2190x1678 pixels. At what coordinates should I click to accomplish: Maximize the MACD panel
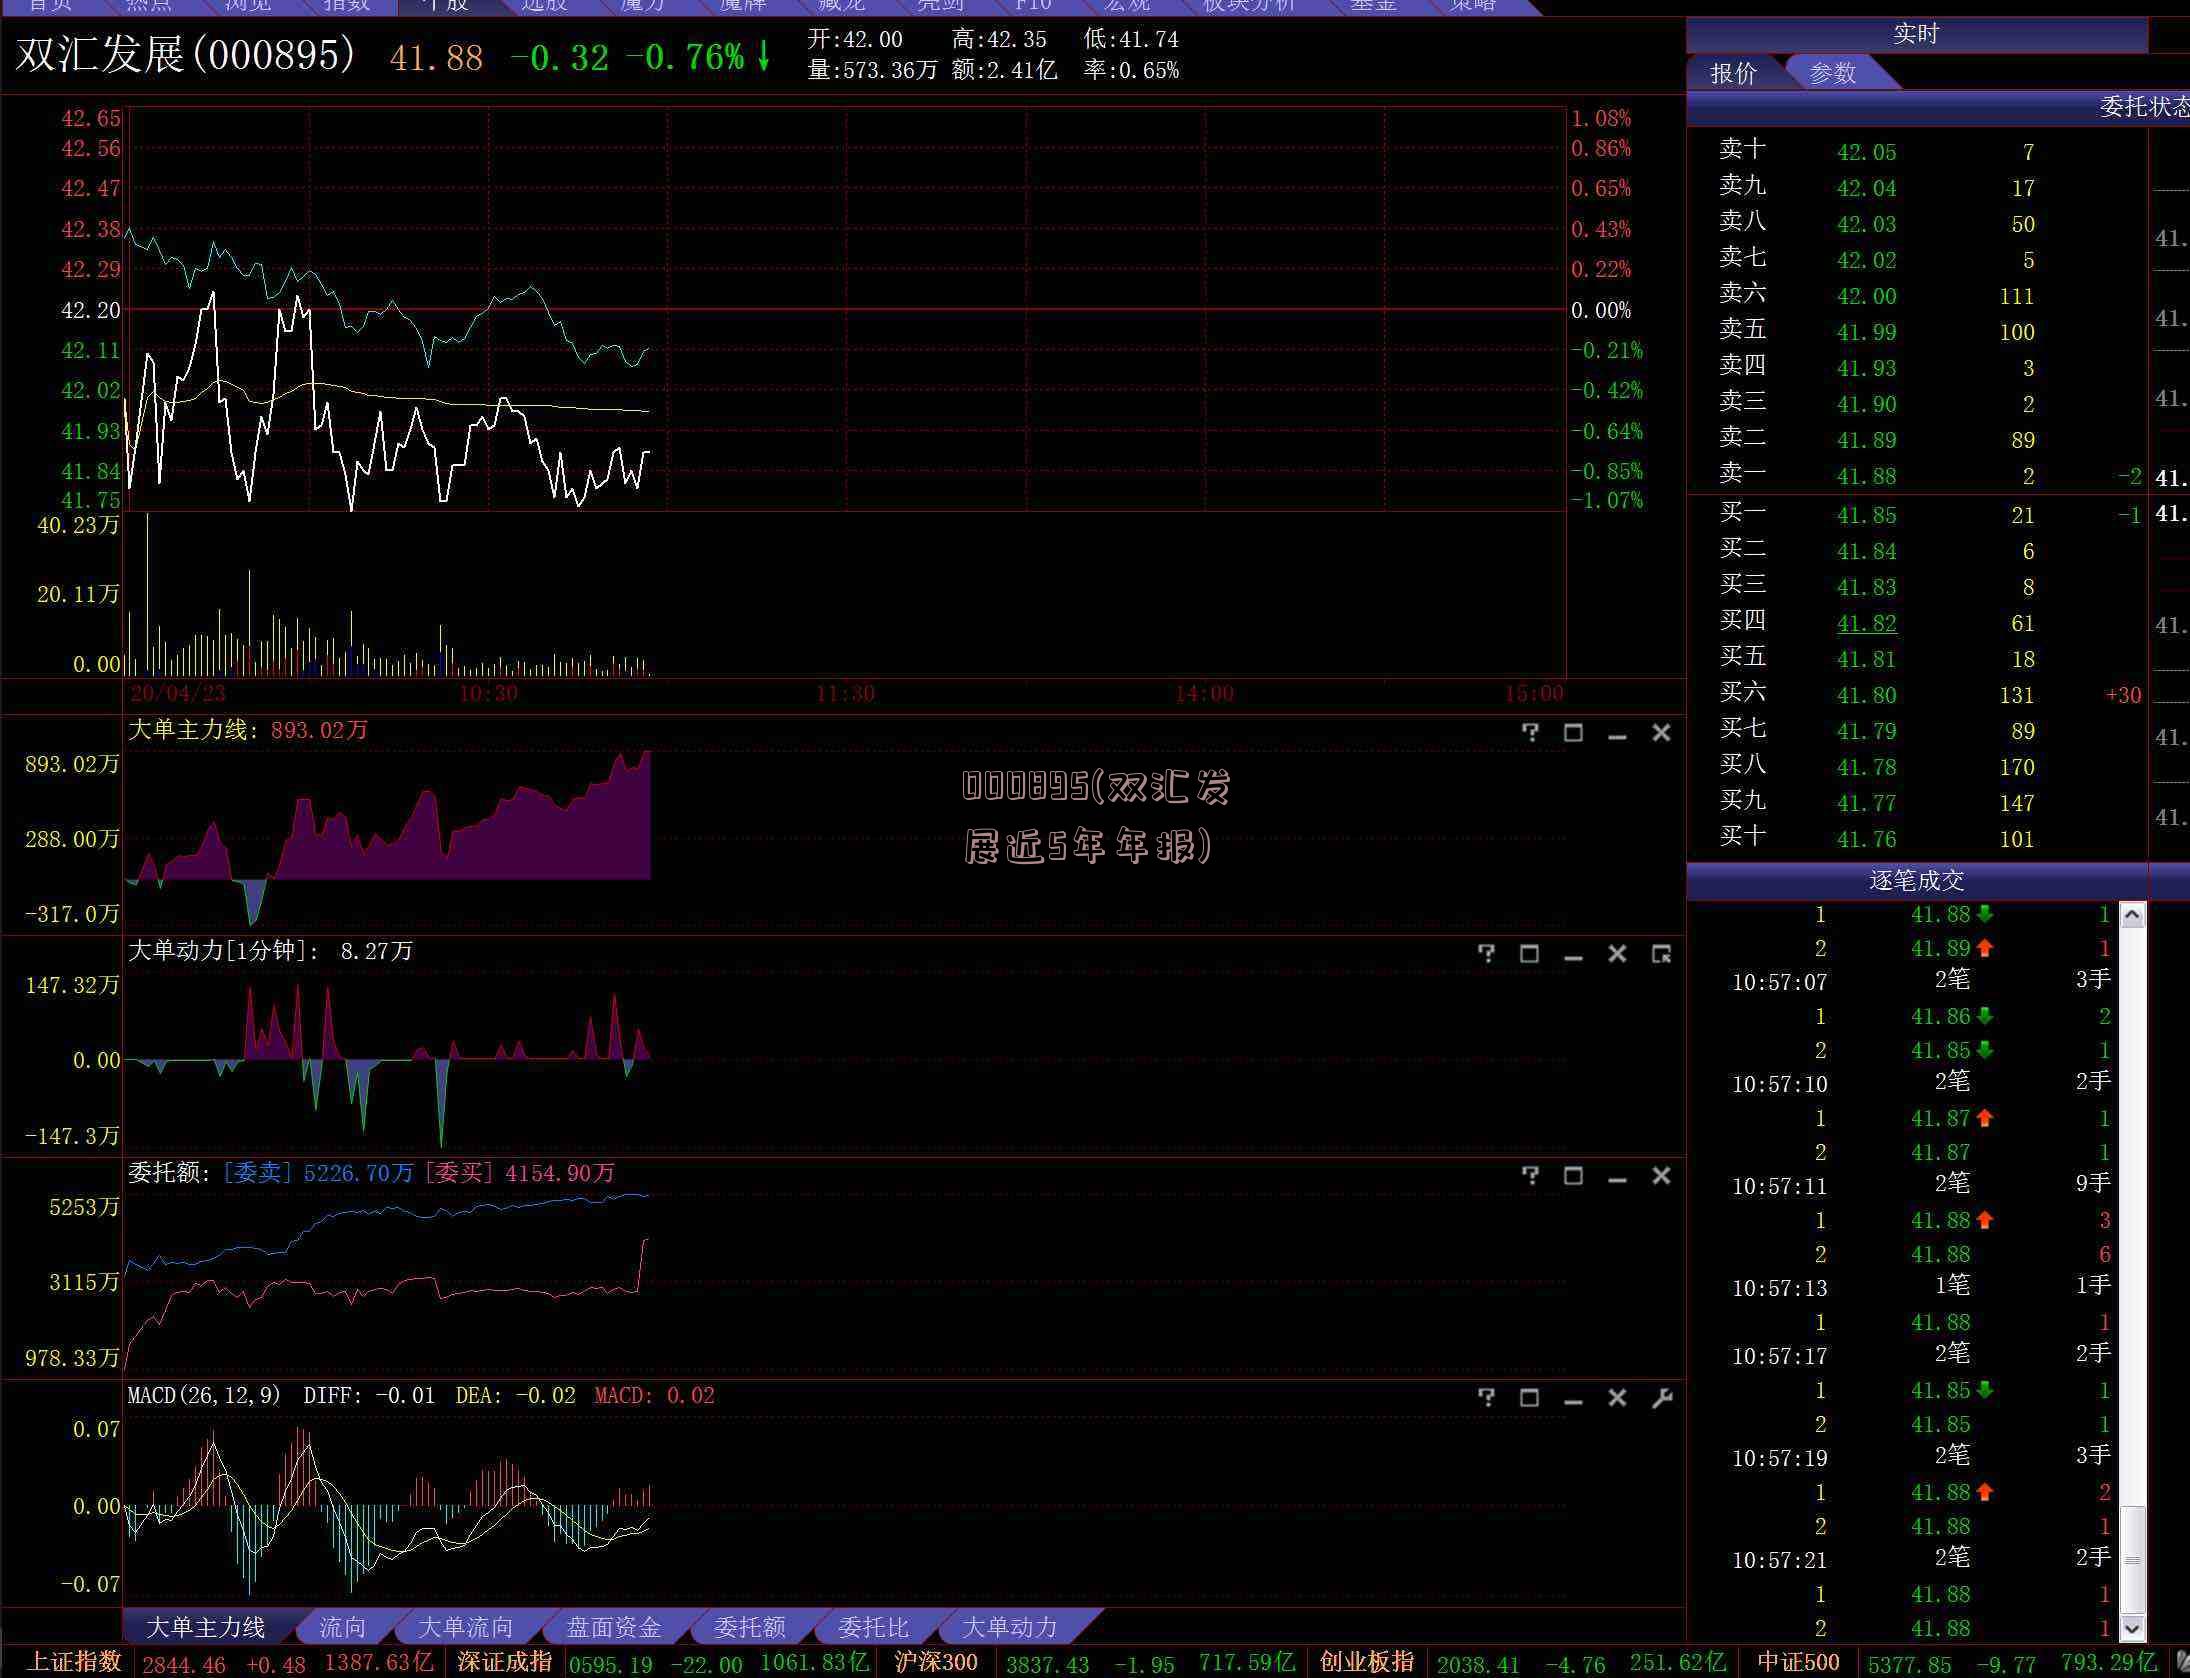point(1529,1398)
